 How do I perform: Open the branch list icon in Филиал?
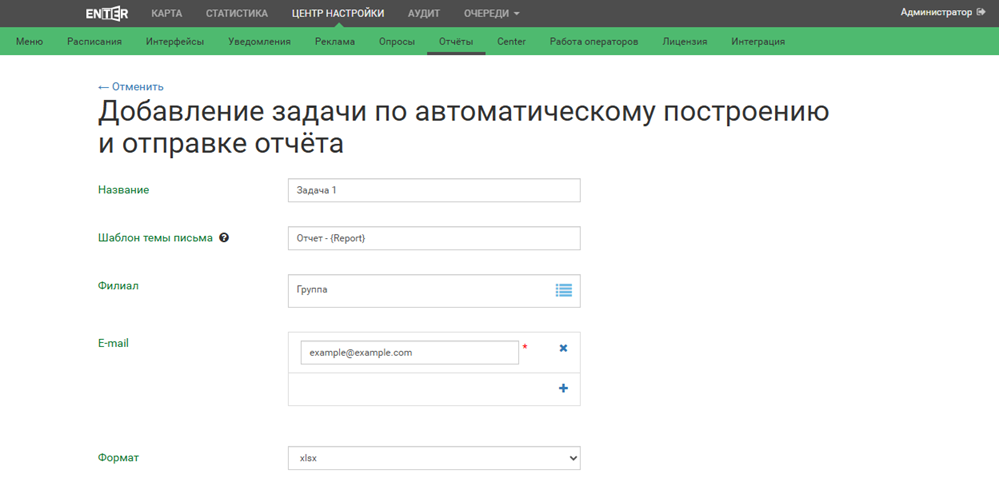pyautogui.click(x=564, y=290)
